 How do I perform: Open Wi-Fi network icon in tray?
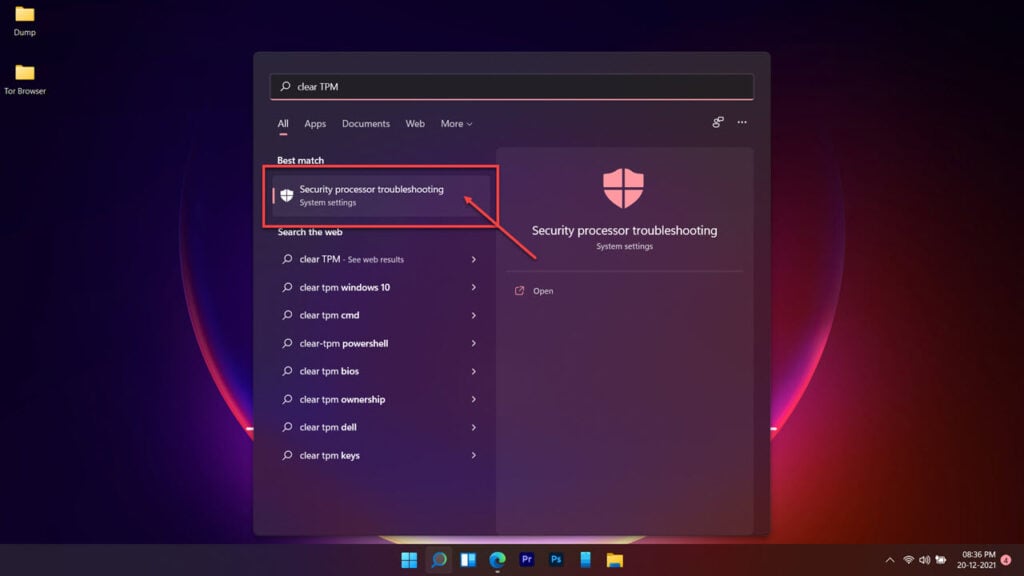(x=908, y=560)
